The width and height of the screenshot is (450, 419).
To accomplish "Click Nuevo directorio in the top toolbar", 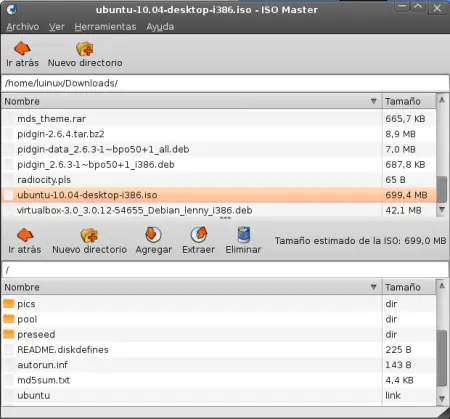I will (x=85, y=54).
